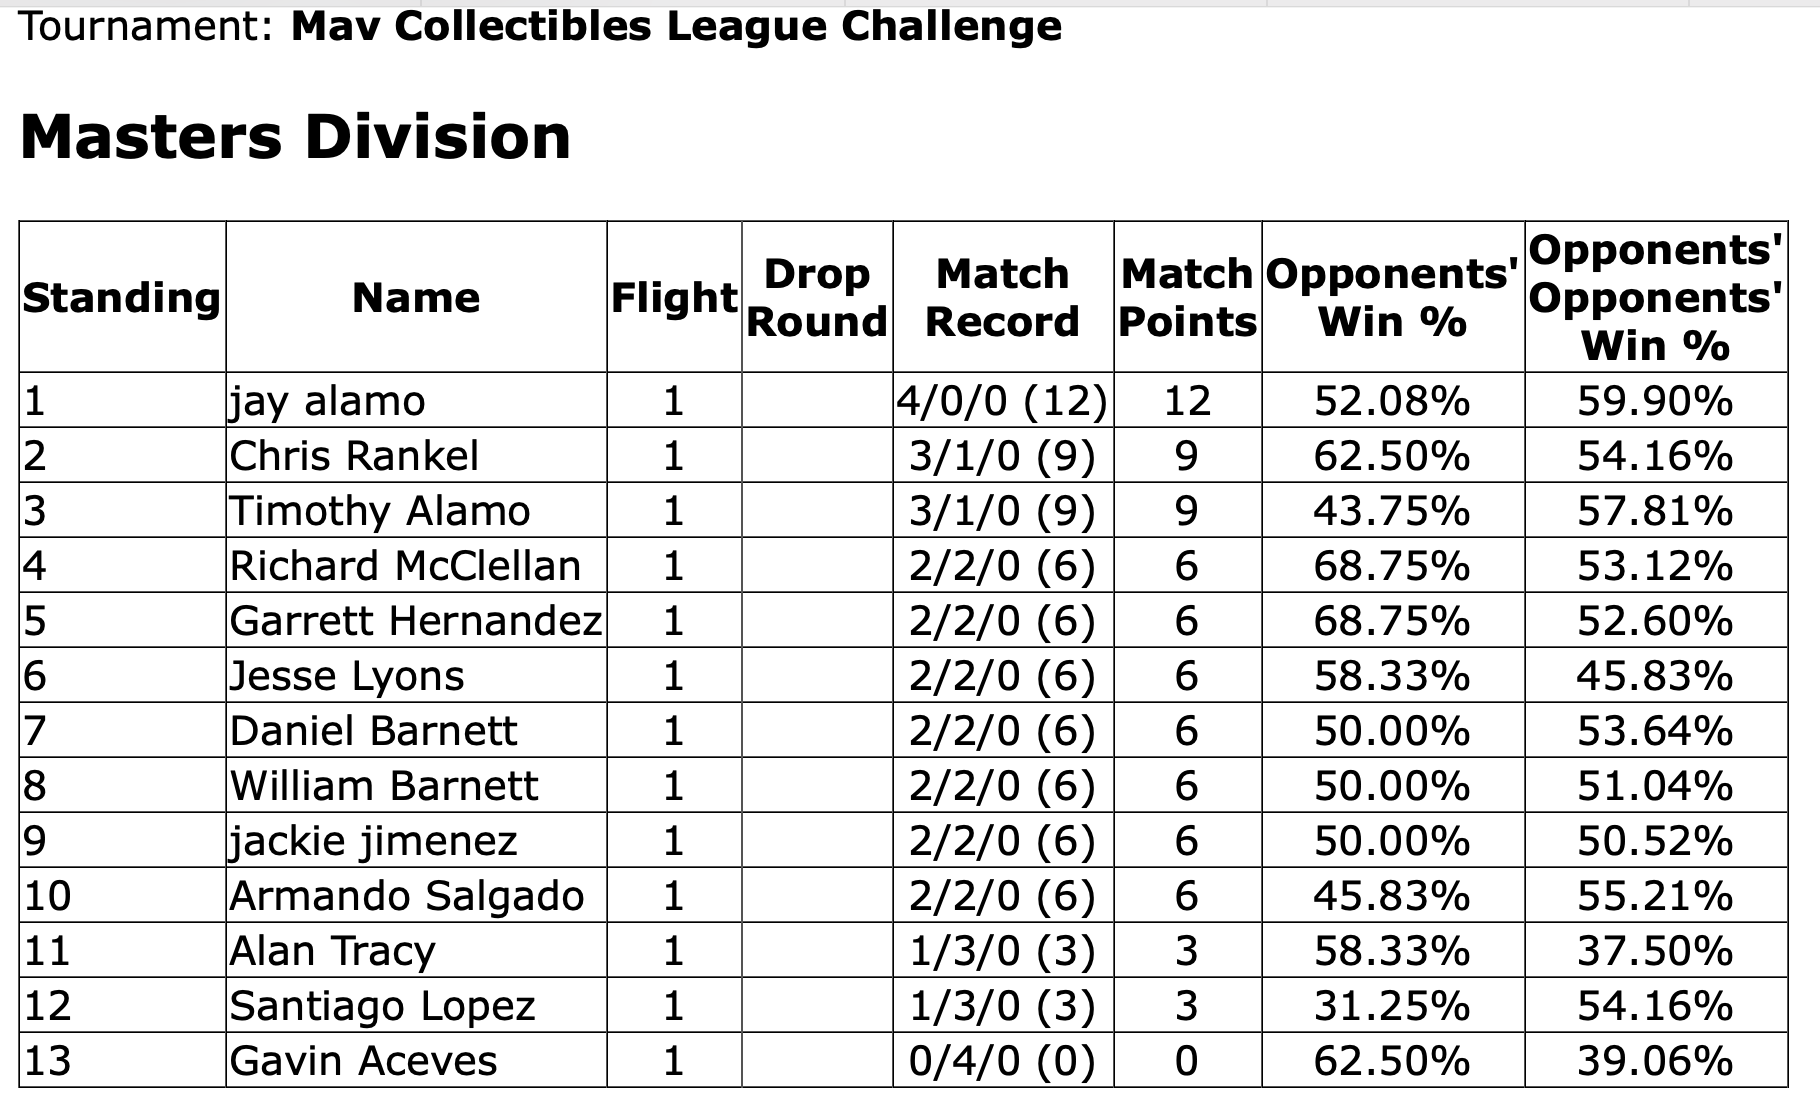Select Chris Rankel in the table

pos(355,456)
